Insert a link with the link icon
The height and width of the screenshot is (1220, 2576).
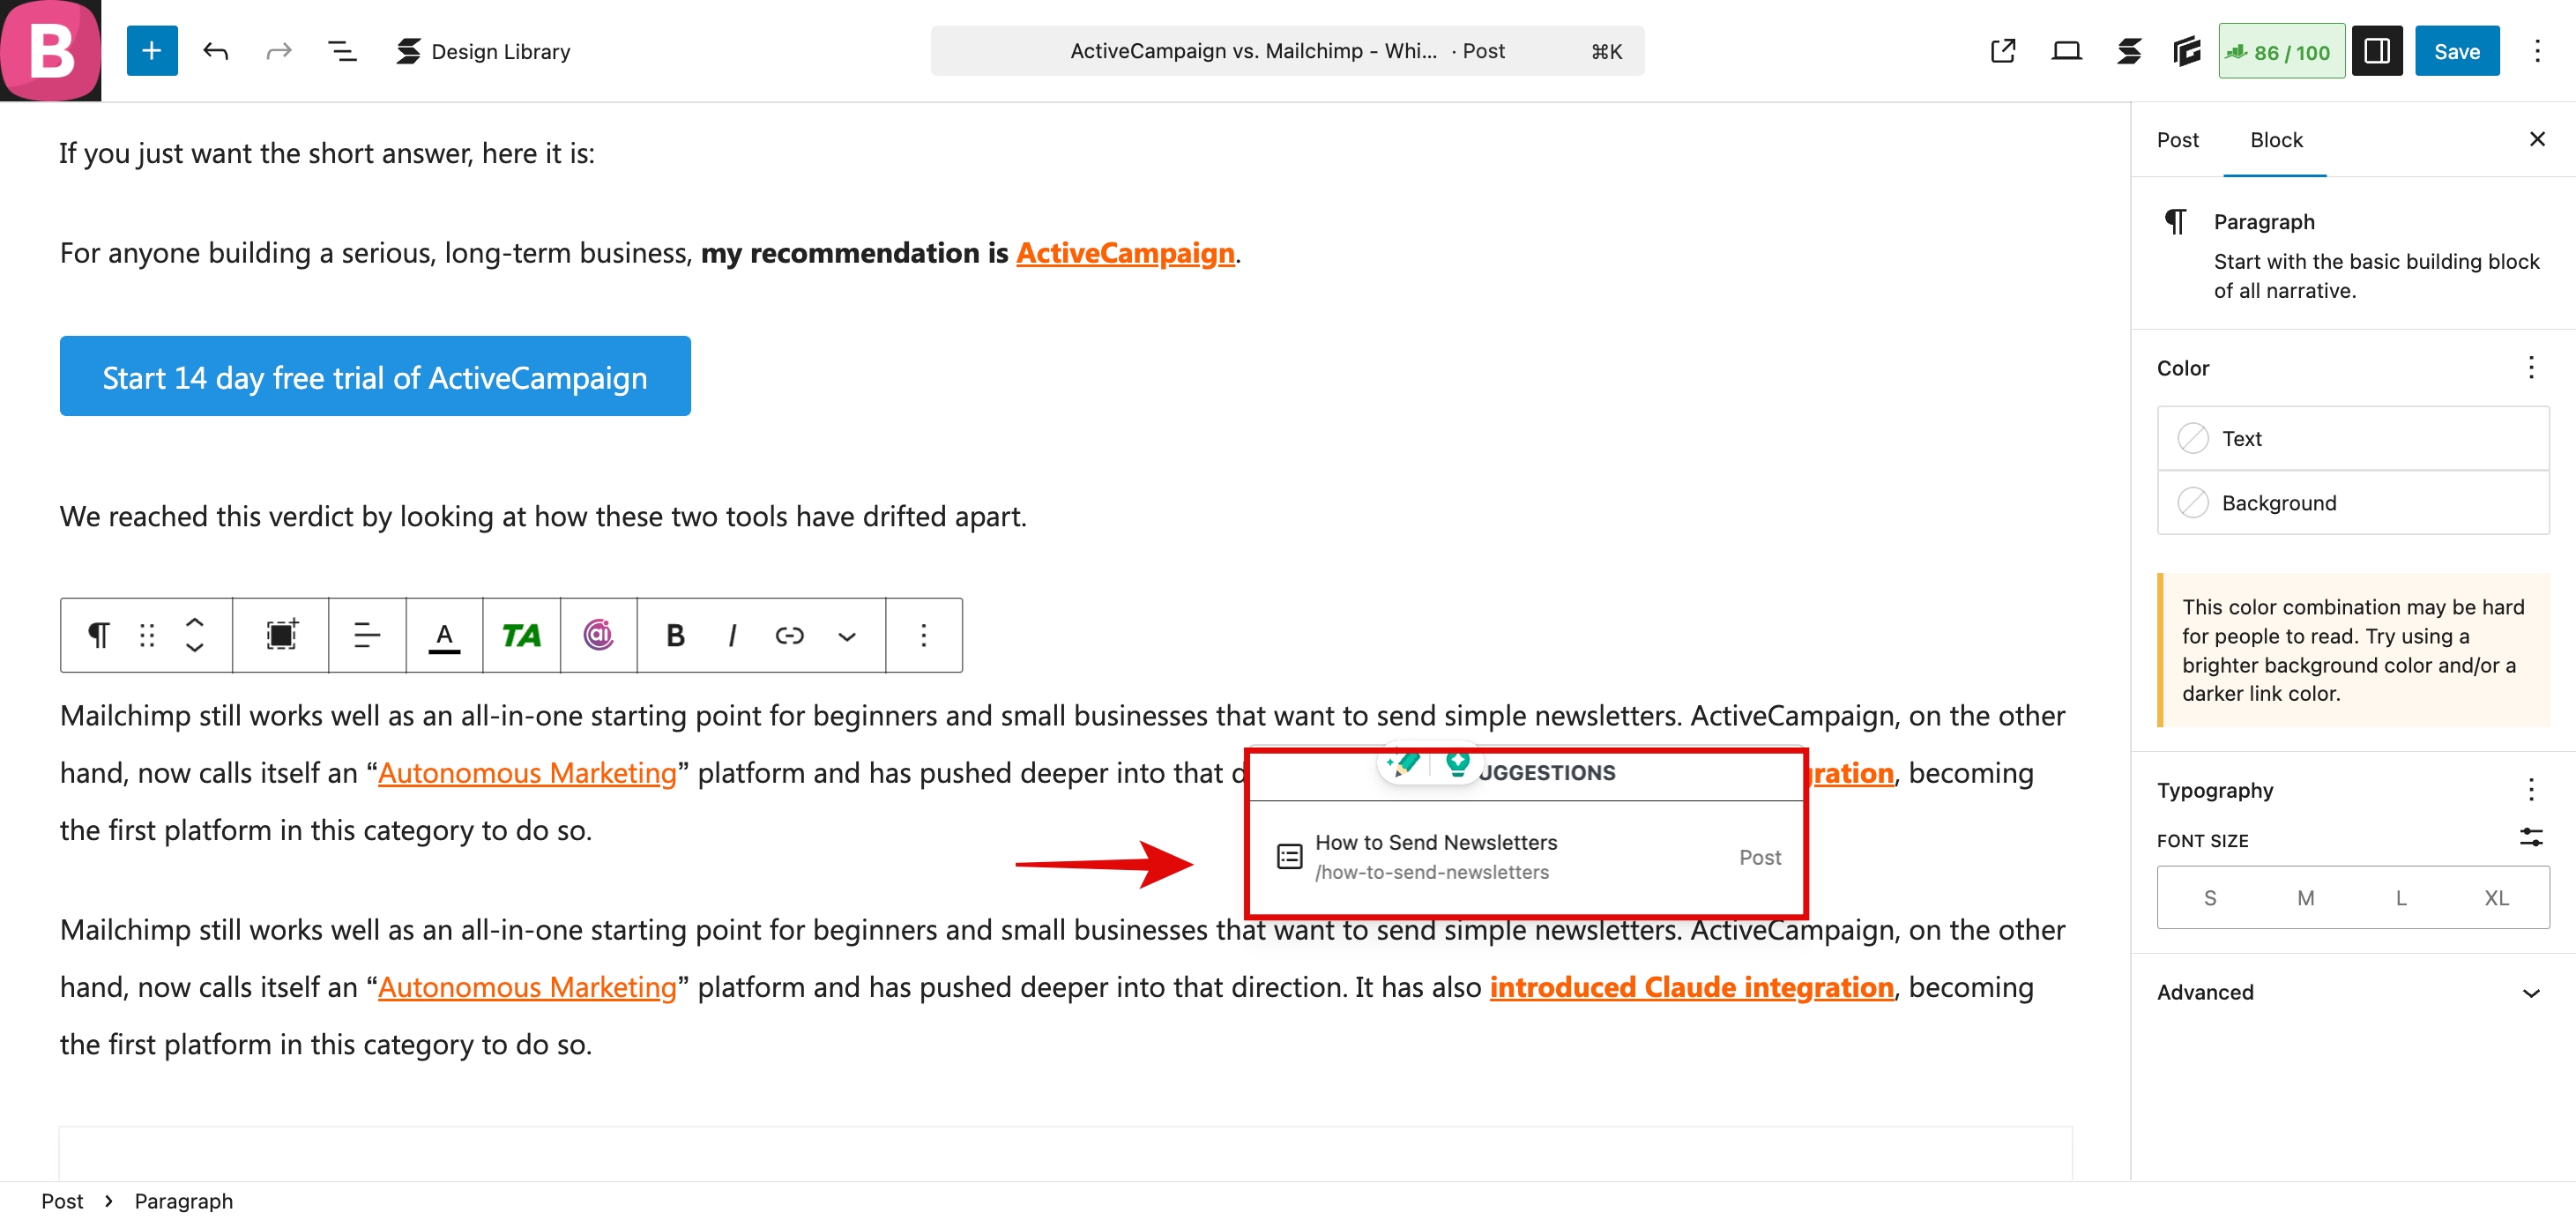point(789,635)
